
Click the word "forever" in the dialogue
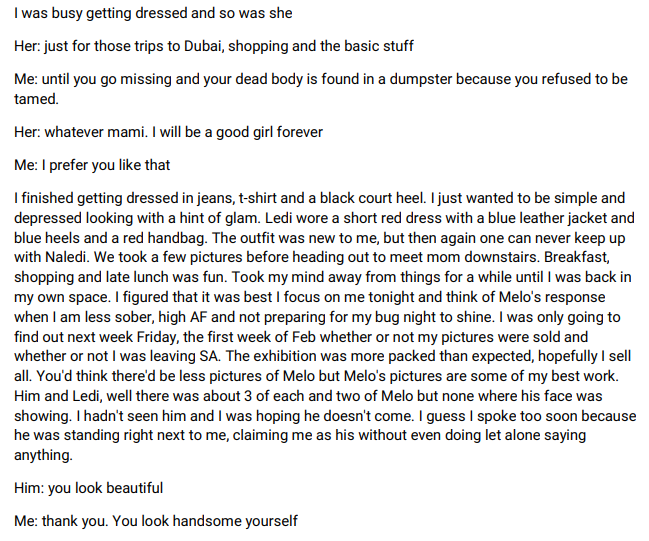coord(298,131)
